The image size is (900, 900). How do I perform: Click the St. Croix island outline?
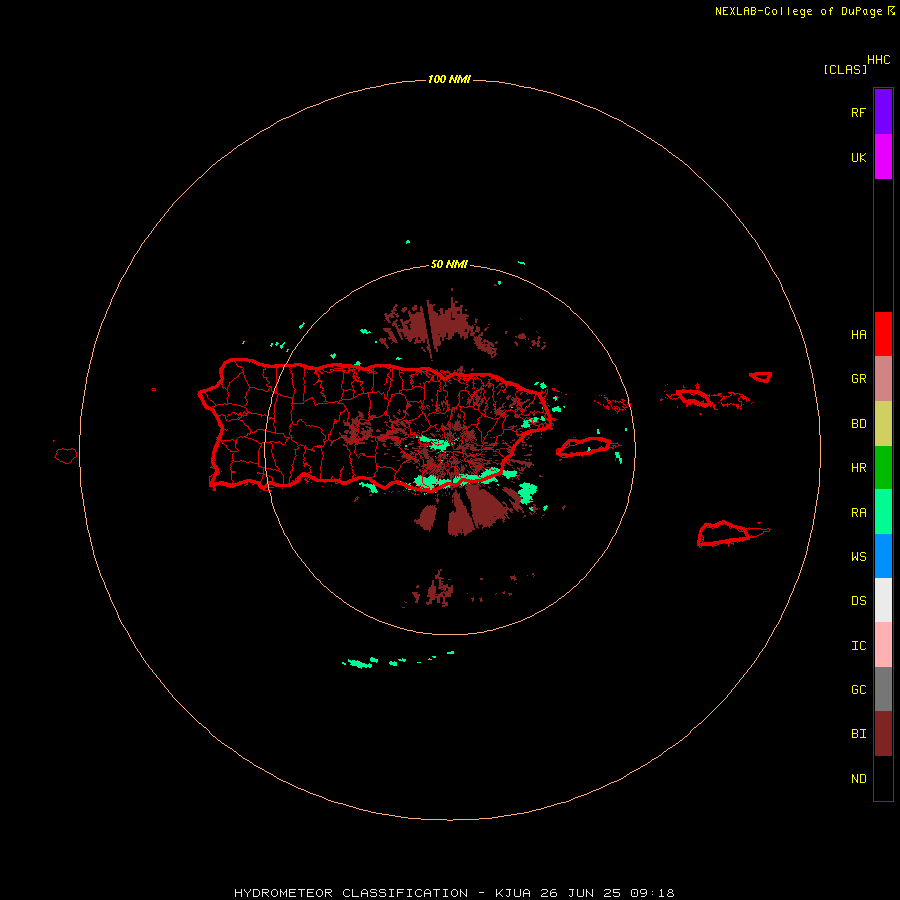click(724, 534)
